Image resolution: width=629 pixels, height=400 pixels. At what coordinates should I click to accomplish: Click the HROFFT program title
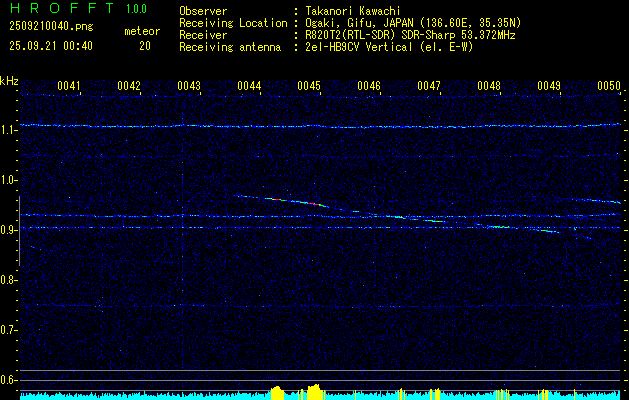pos(62,8)
